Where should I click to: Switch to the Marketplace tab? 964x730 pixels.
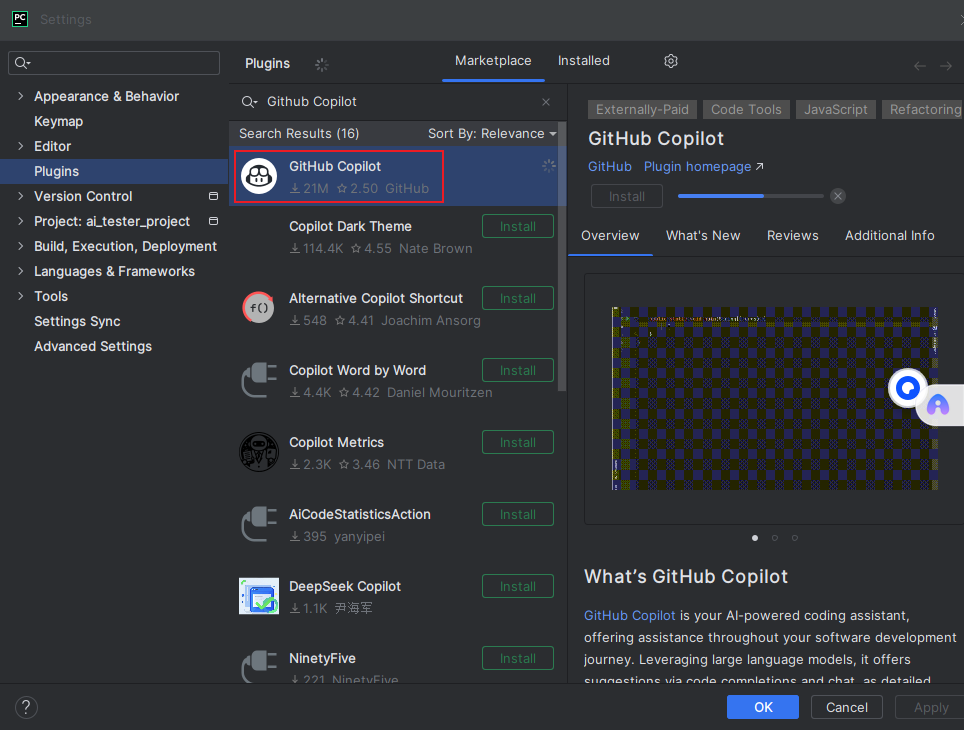[493, 61]
